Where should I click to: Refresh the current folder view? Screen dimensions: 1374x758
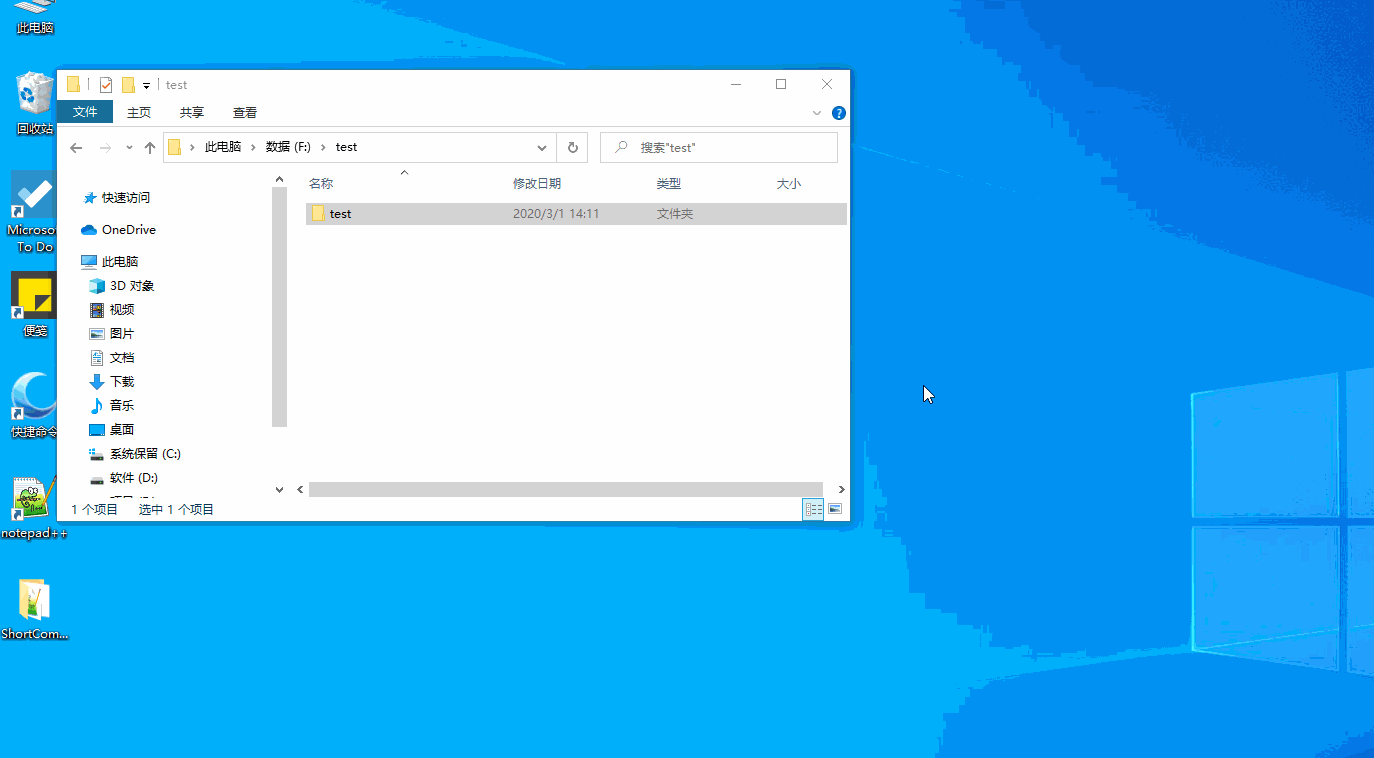click(572, 147)
